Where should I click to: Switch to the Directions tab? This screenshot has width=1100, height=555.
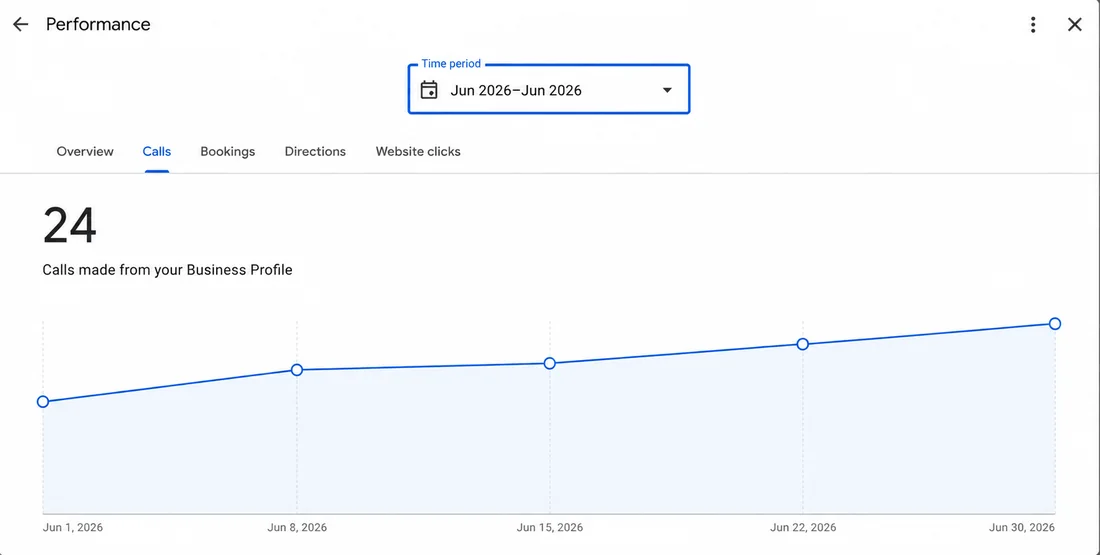(x=315, y=152)
